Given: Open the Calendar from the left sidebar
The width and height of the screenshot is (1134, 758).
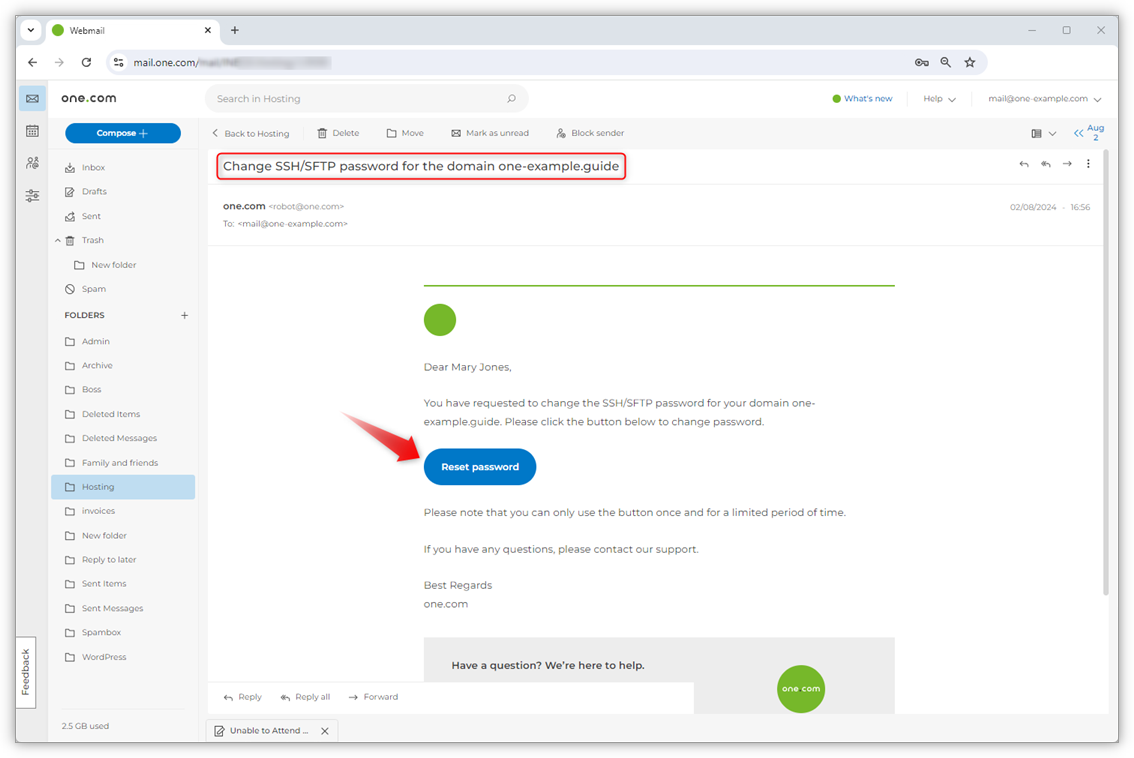Looking at the screenshot, I should point(32,130).
